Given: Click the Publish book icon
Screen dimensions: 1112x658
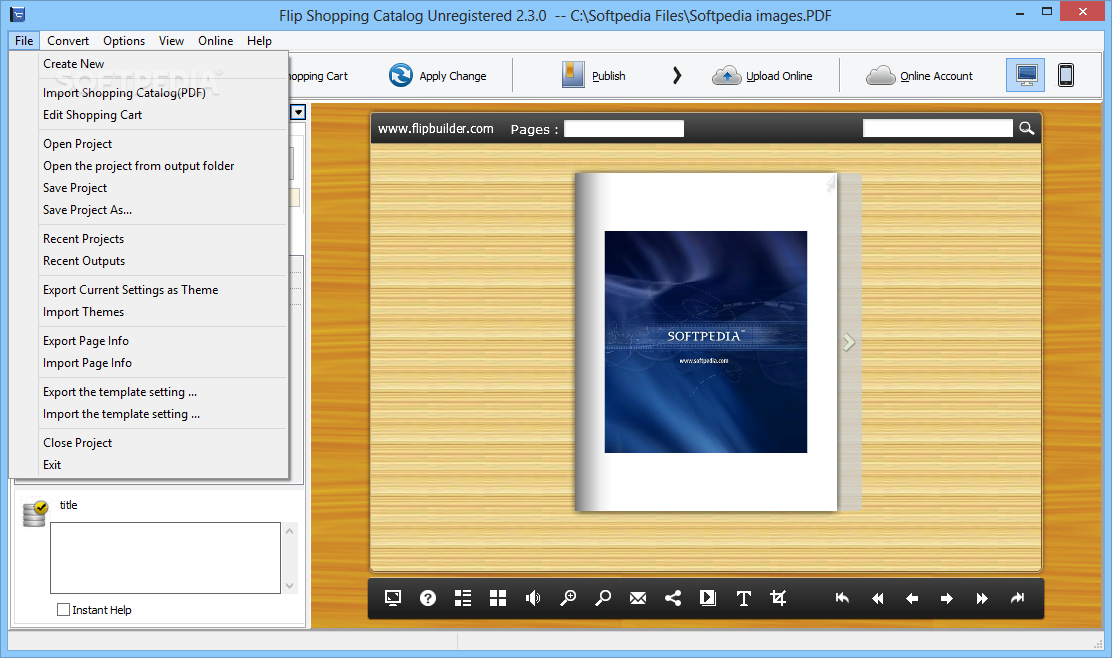Looking at the screenshot, I should point(573,74).
